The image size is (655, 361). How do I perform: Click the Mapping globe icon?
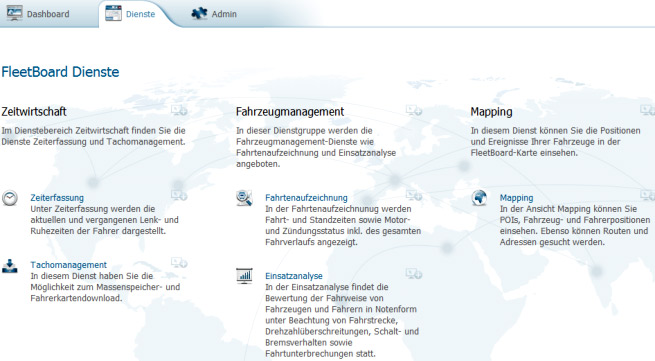(479, 198)
